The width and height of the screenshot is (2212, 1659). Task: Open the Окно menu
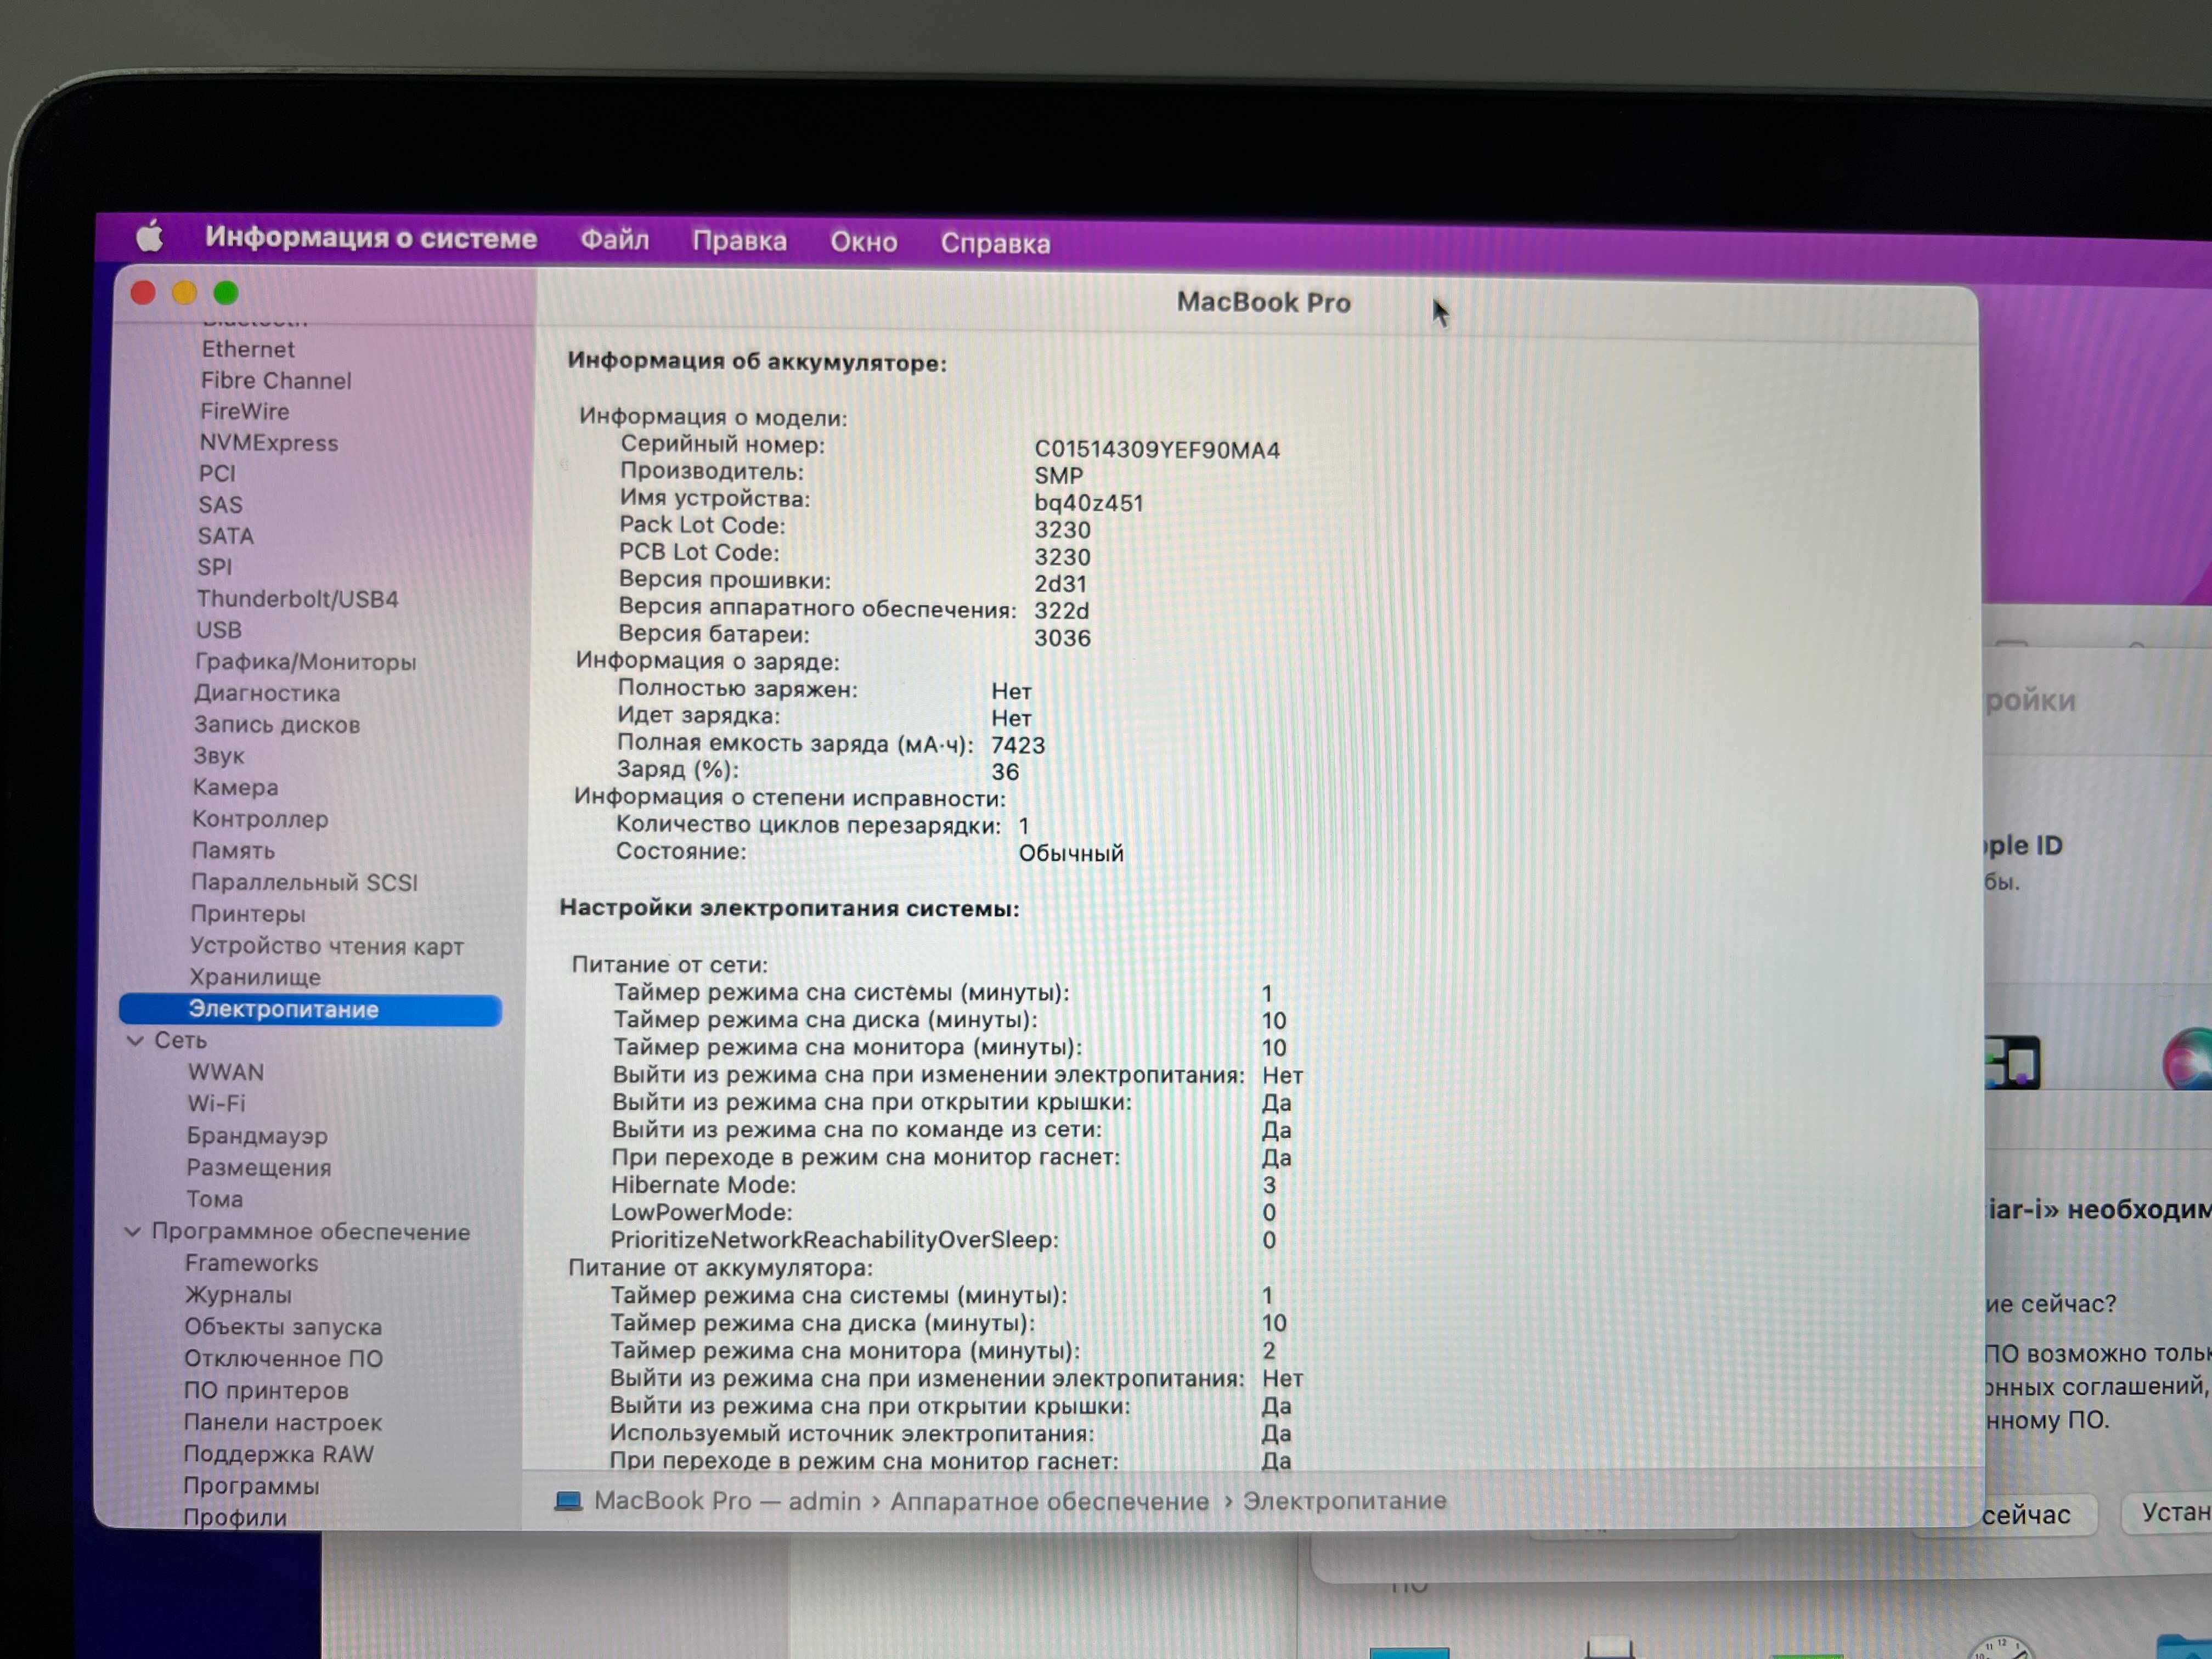863,242
